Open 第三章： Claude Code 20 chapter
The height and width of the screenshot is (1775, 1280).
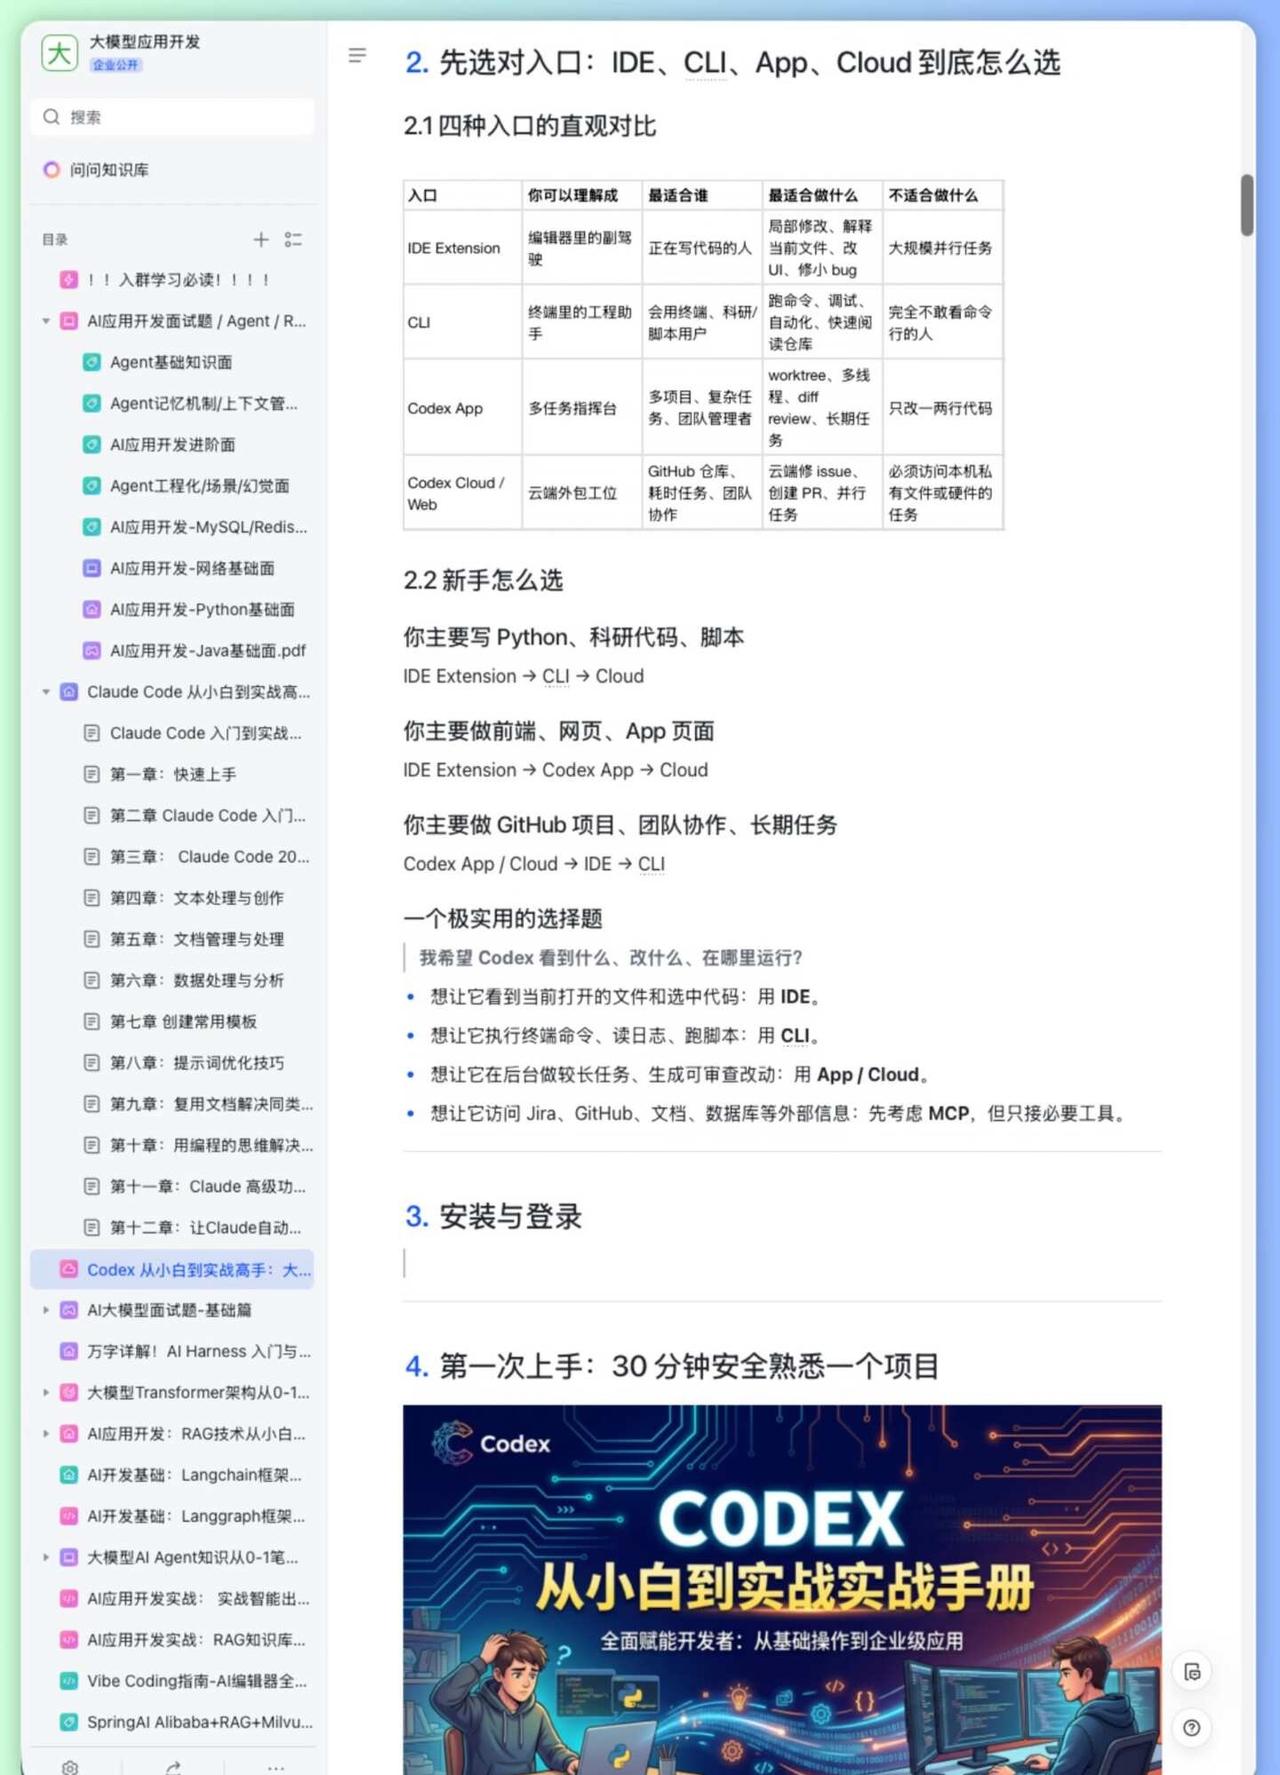click(209, 857)
